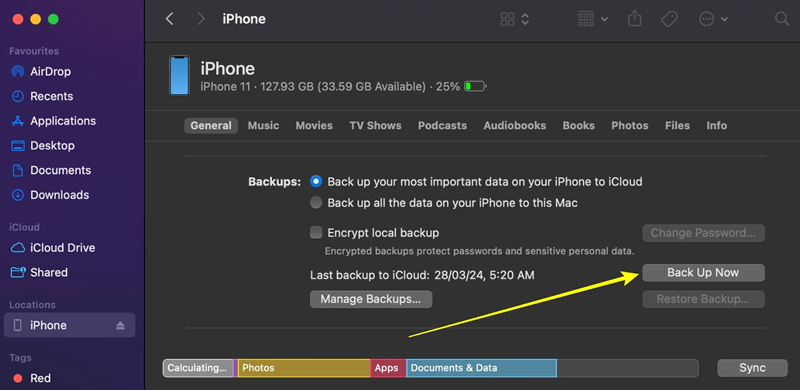Click the icon view grid button

(x=507, y=19)
